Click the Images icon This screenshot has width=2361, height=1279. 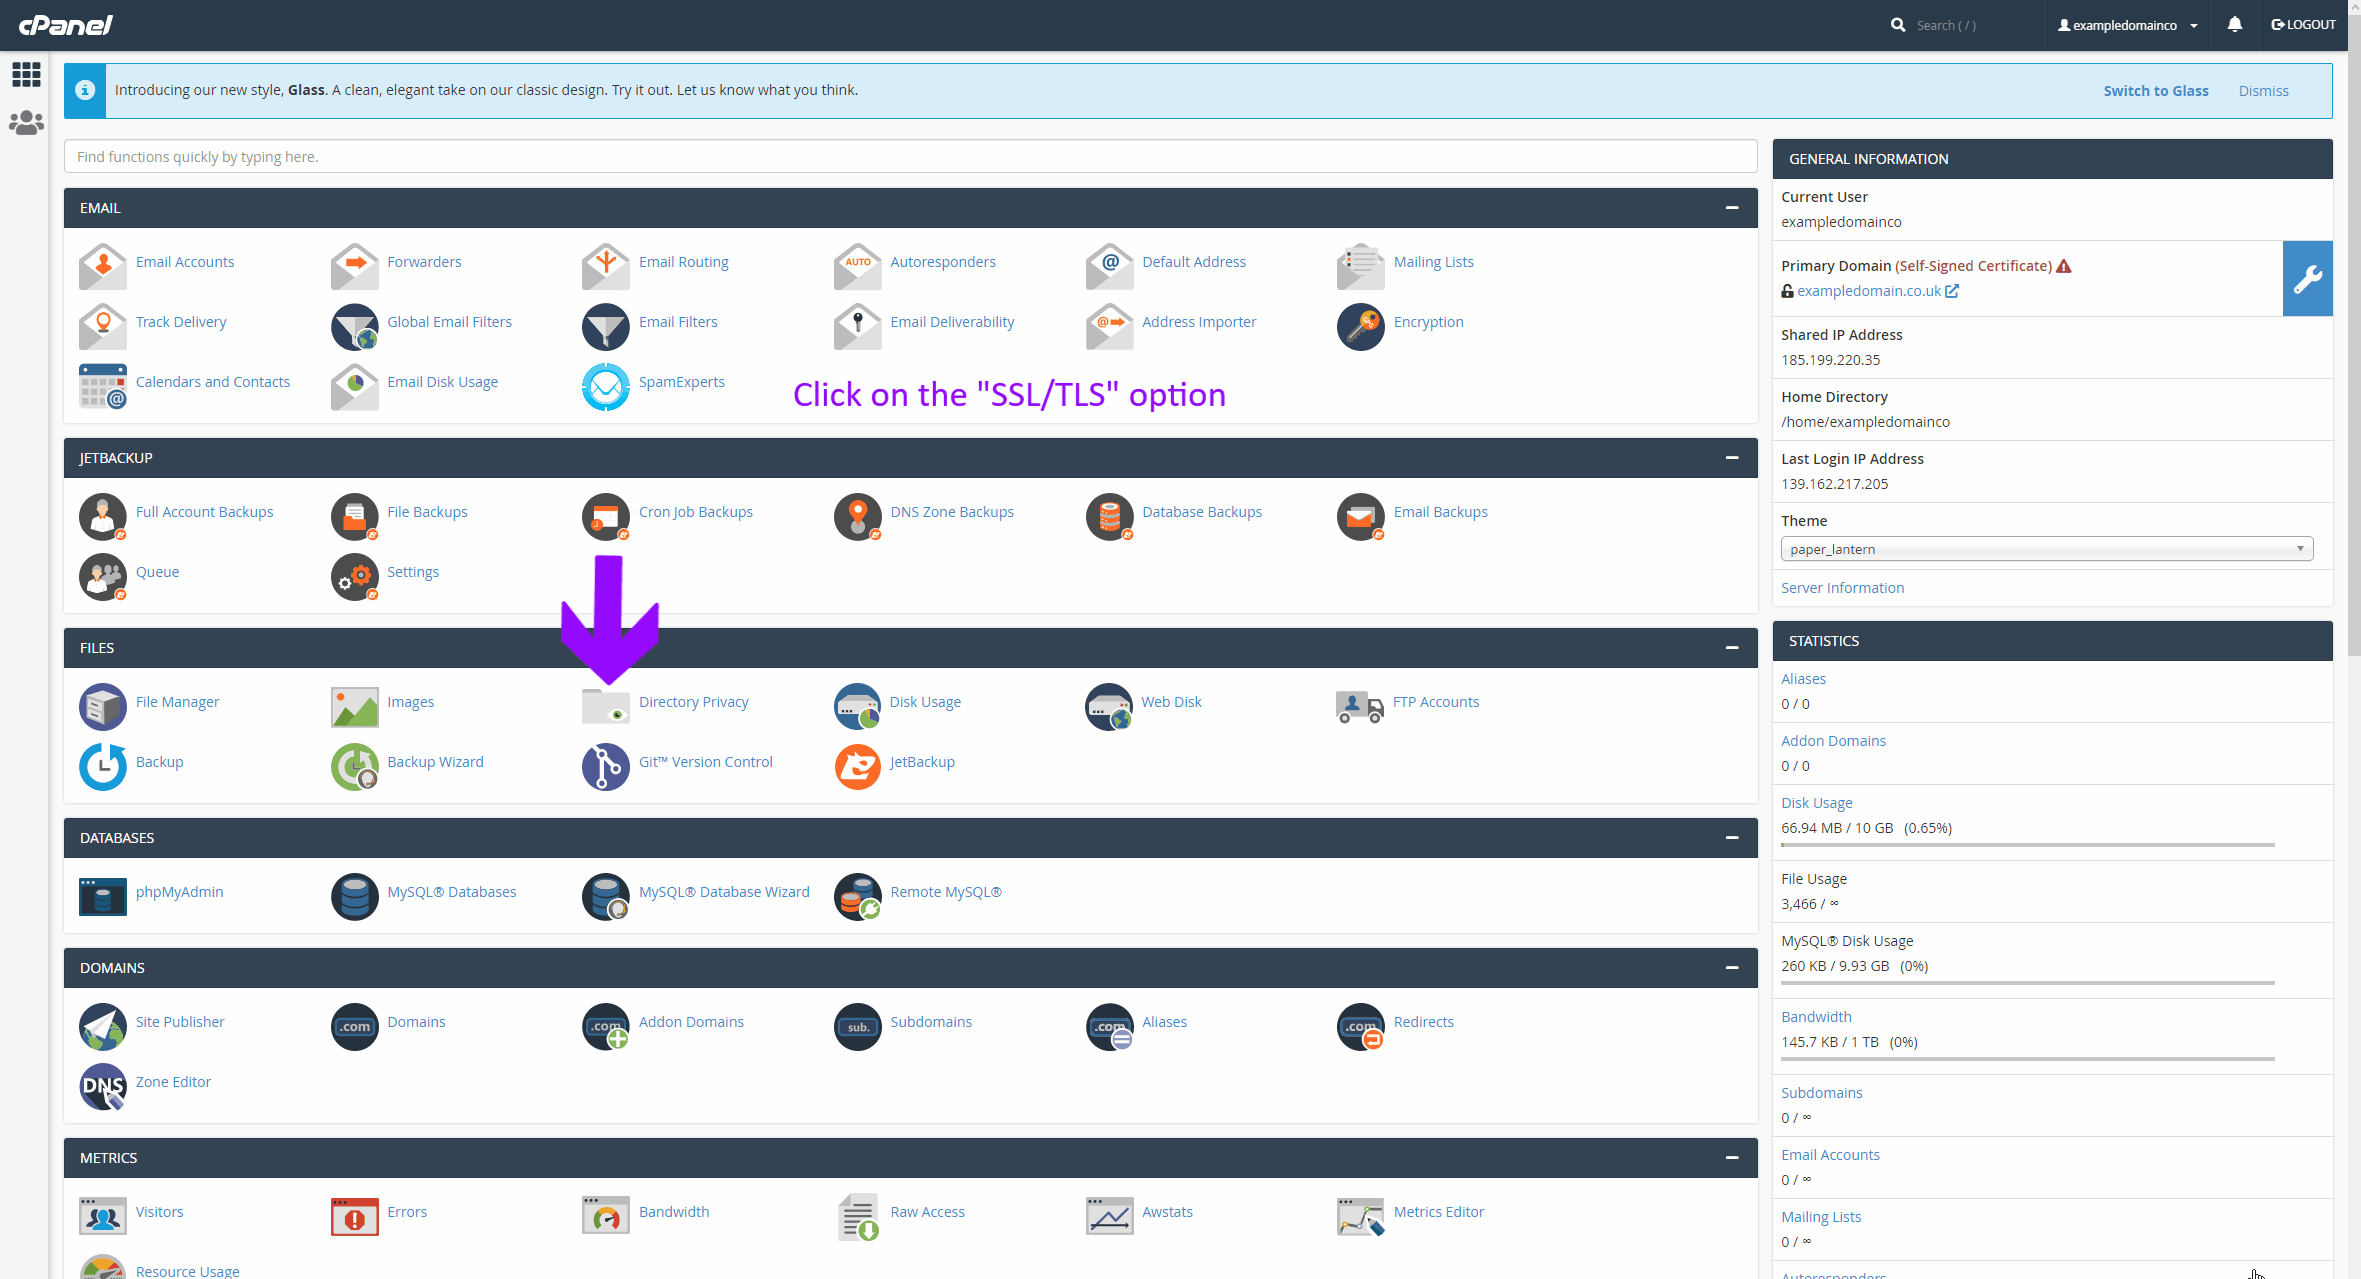click(x=354, y=706)
